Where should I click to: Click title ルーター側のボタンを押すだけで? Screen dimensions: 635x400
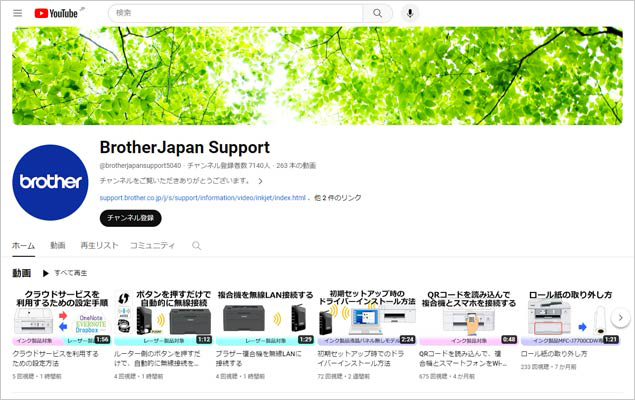pos(157,358)
